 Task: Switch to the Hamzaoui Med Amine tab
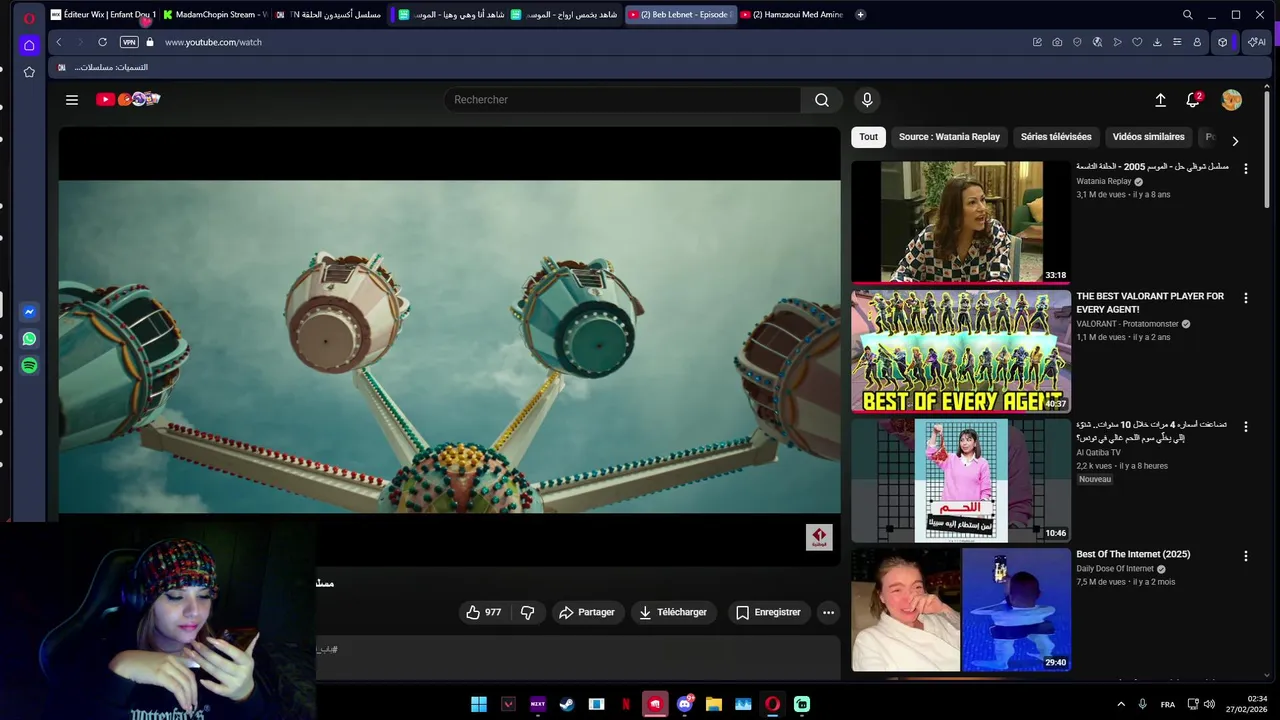click(x=792, y=15)
